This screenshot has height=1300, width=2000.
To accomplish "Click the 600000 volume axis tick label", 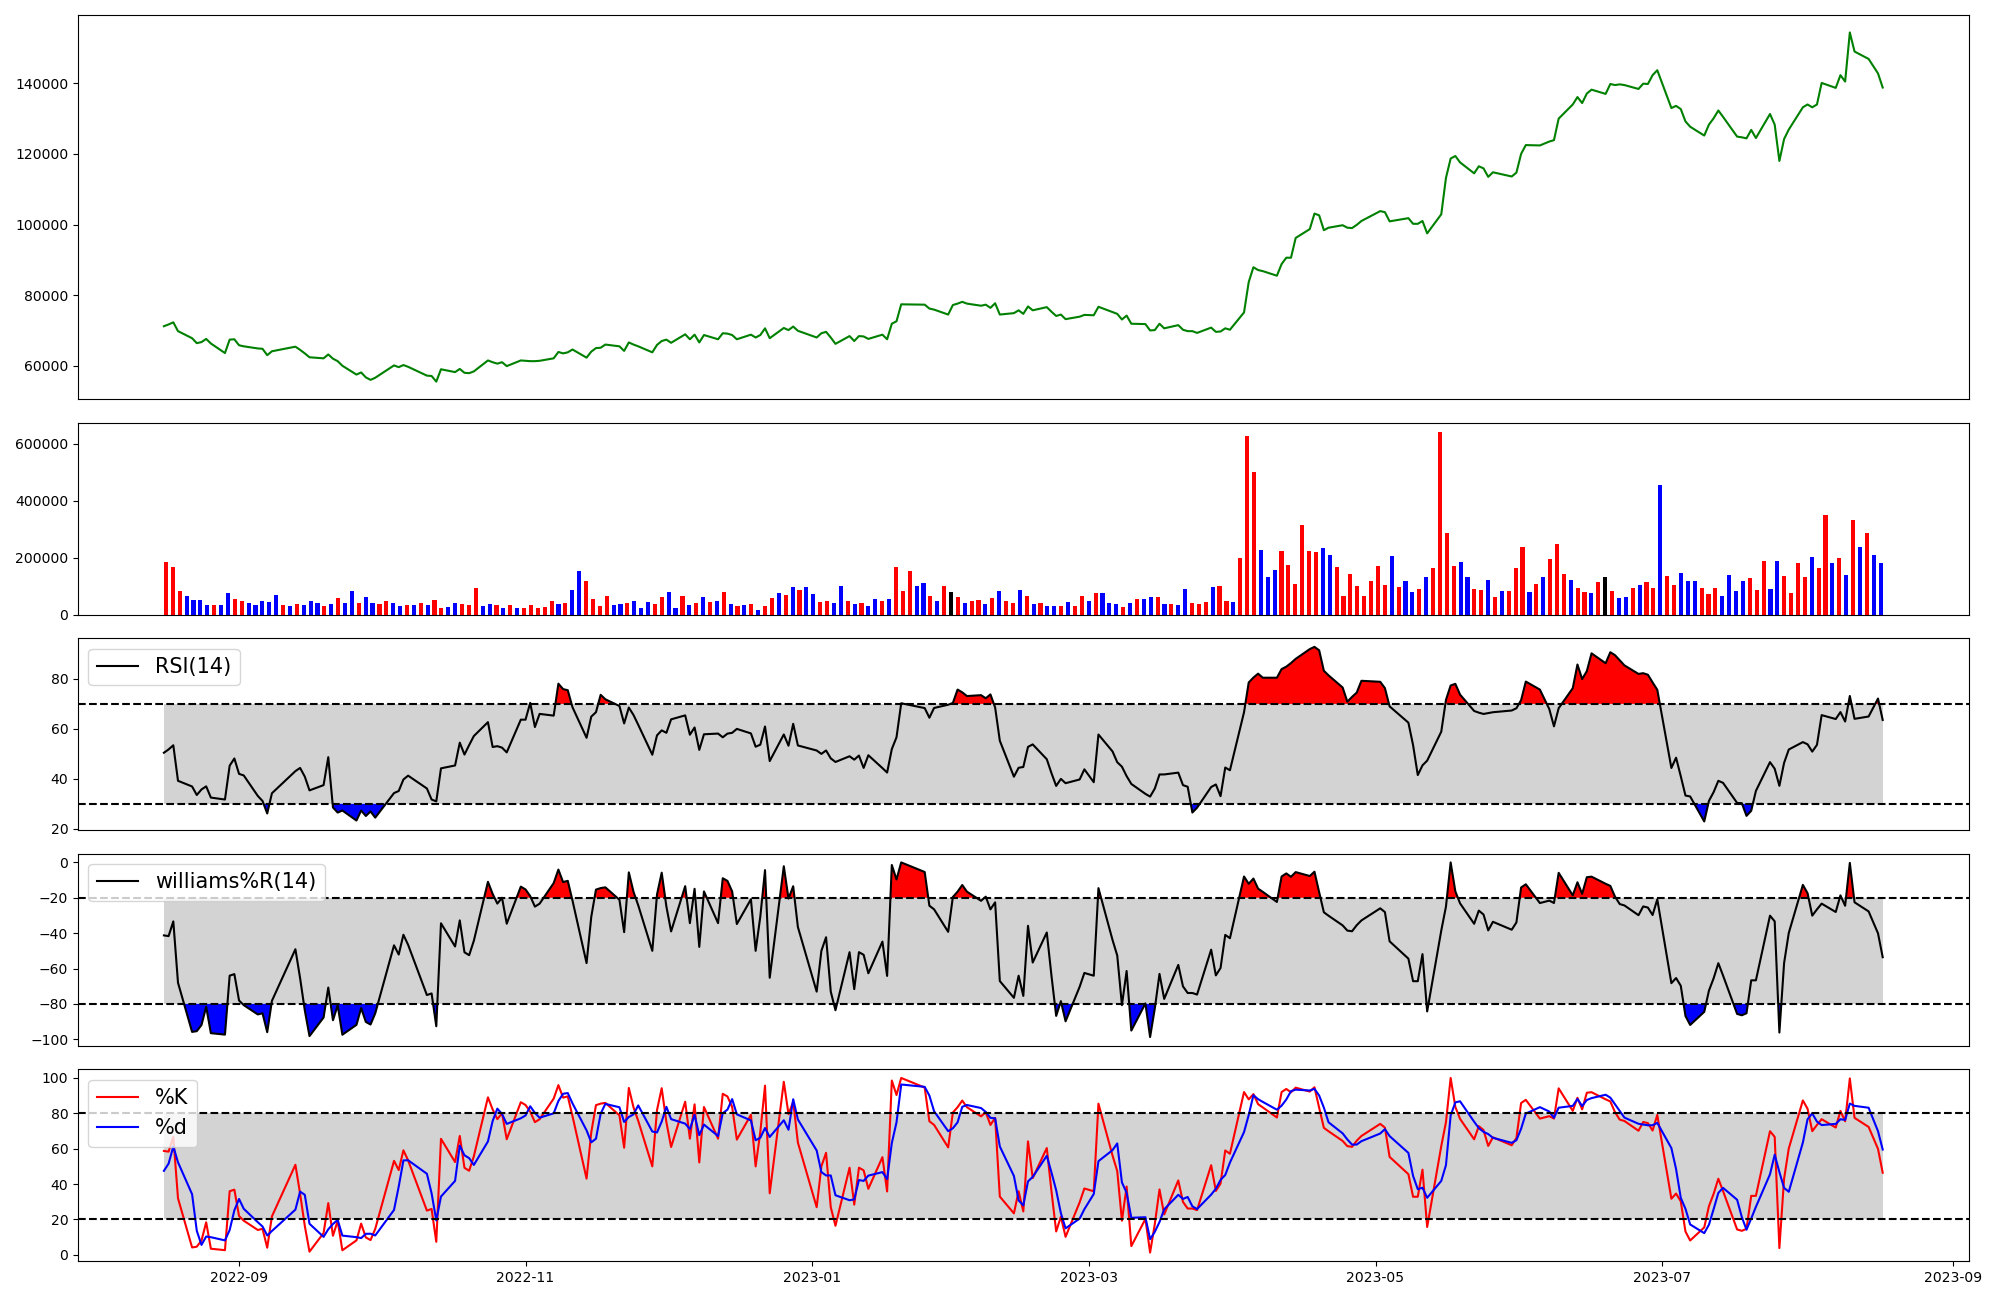I will (x=42, y=444).
